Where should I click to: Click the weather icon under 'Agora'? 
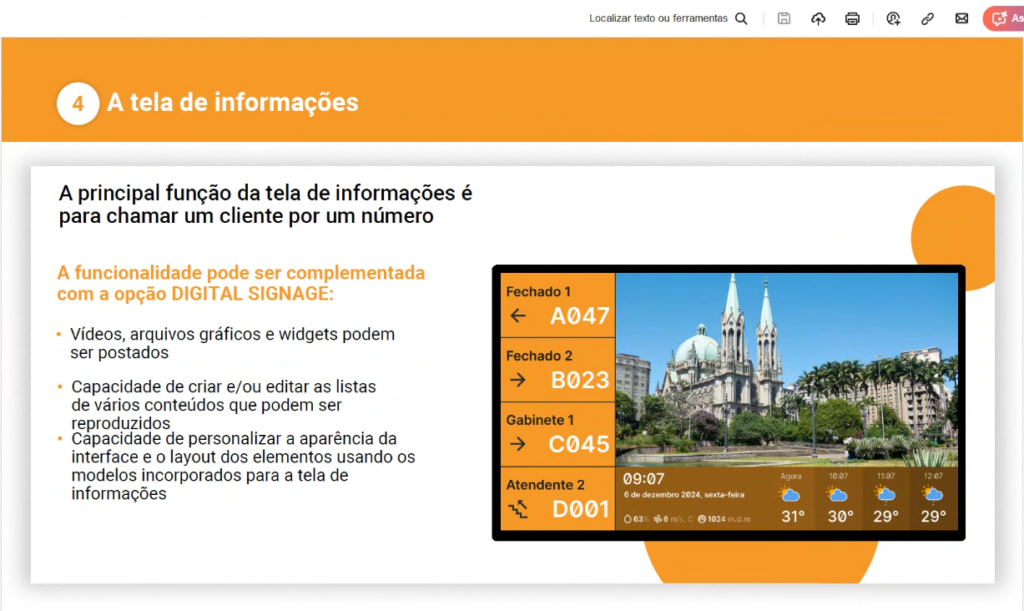790,495
